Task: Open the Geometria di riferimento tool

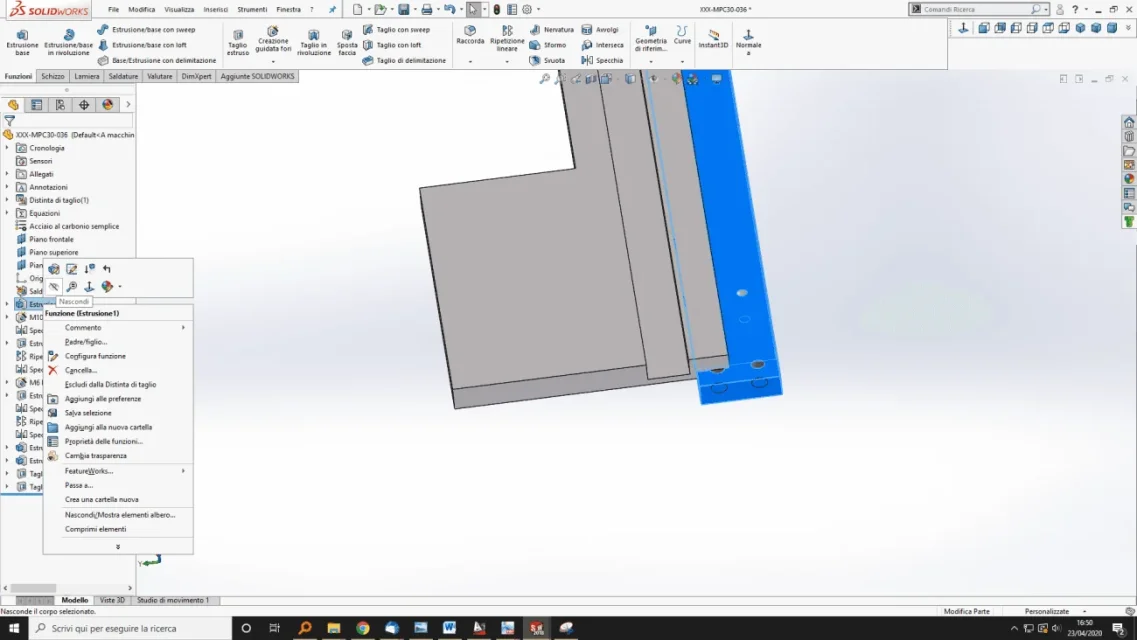Action: [x=650, y=39]
